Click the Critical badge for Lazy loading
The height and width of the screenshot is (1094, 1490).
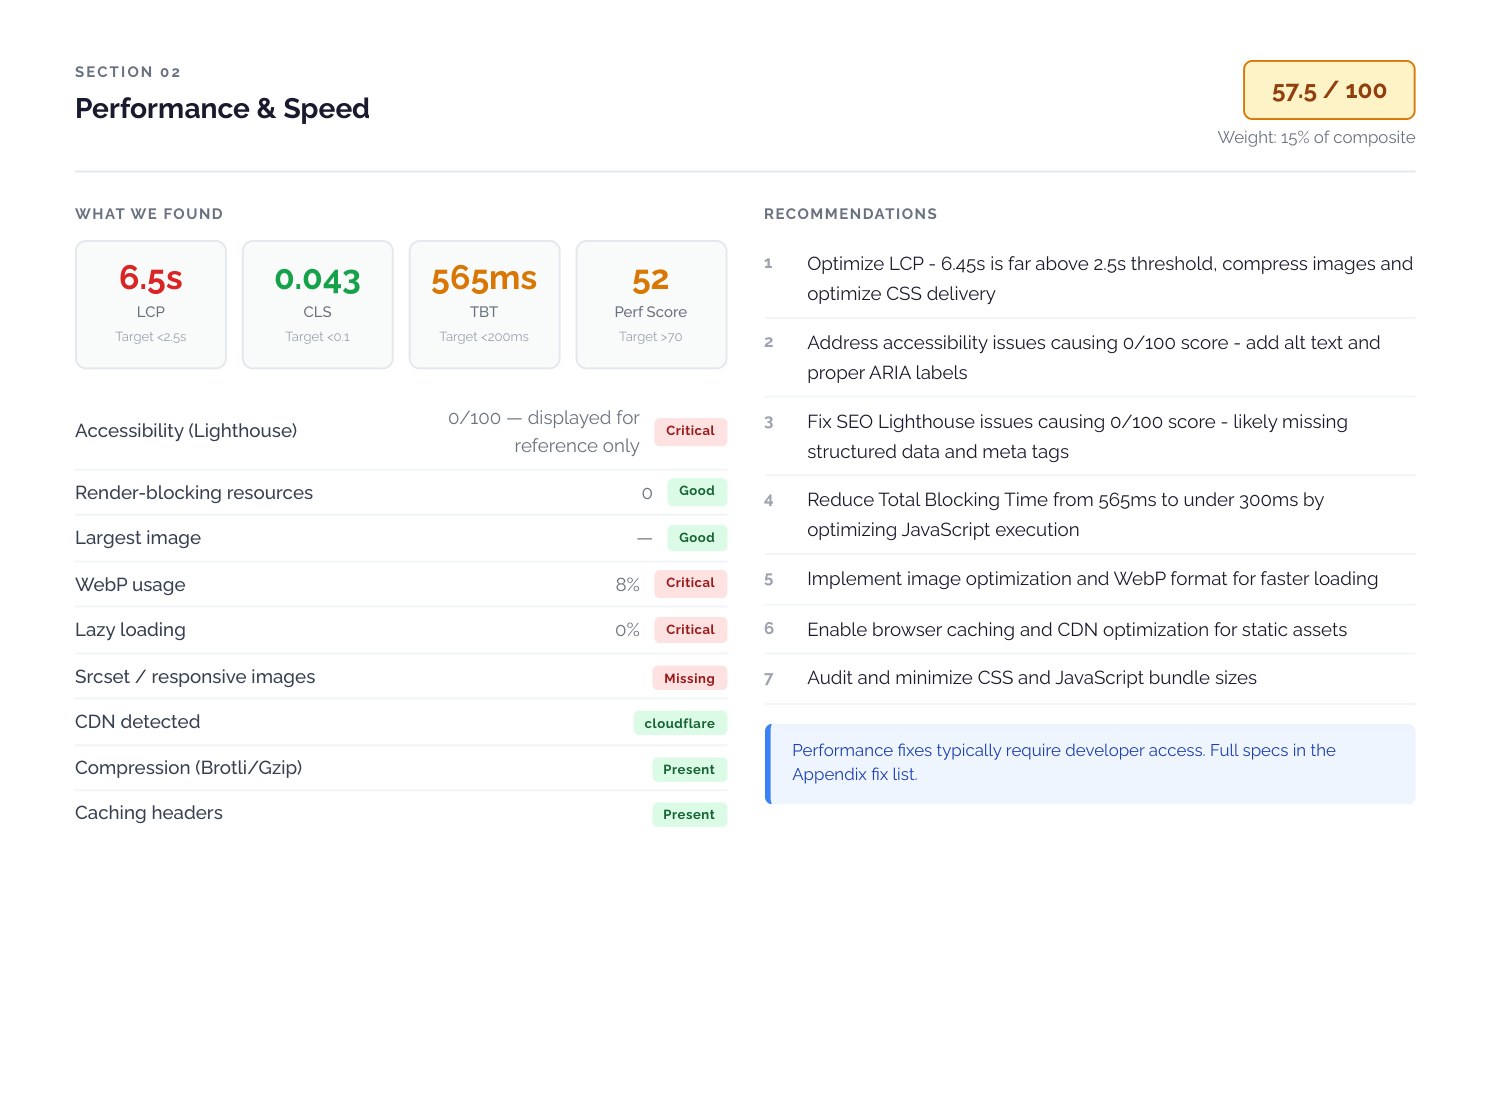coord(690,630)
